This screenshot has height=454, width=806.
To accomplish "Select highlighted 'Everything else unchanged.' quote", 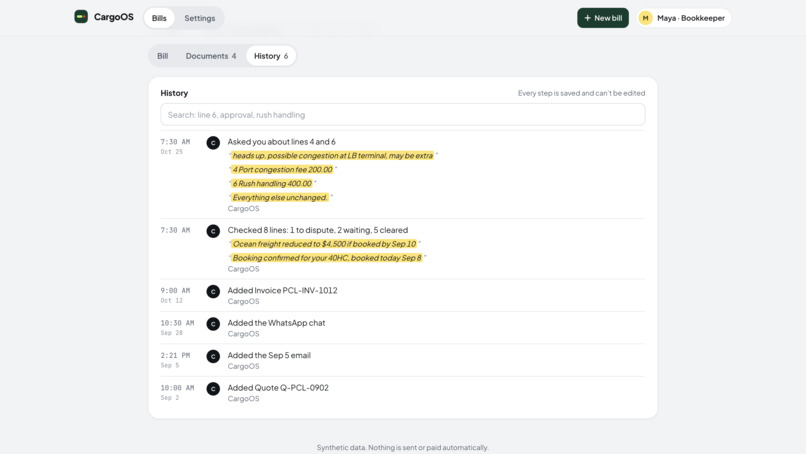I will click(x=280, y=197).
